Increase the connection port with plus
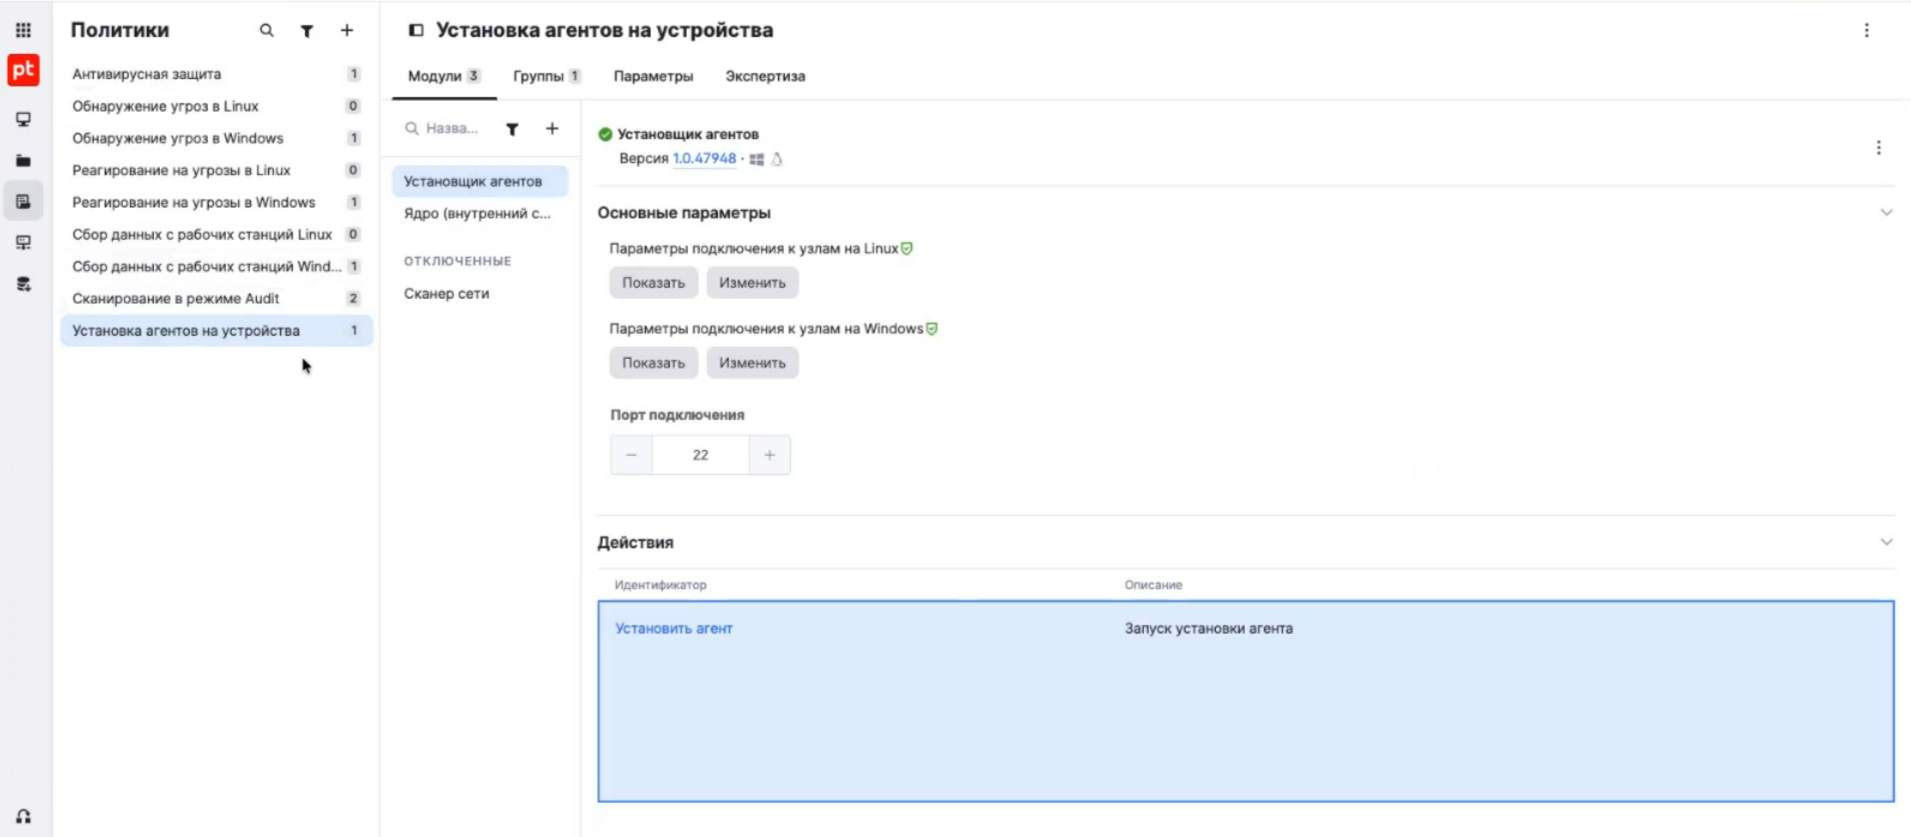 click(x=769, y=455)
